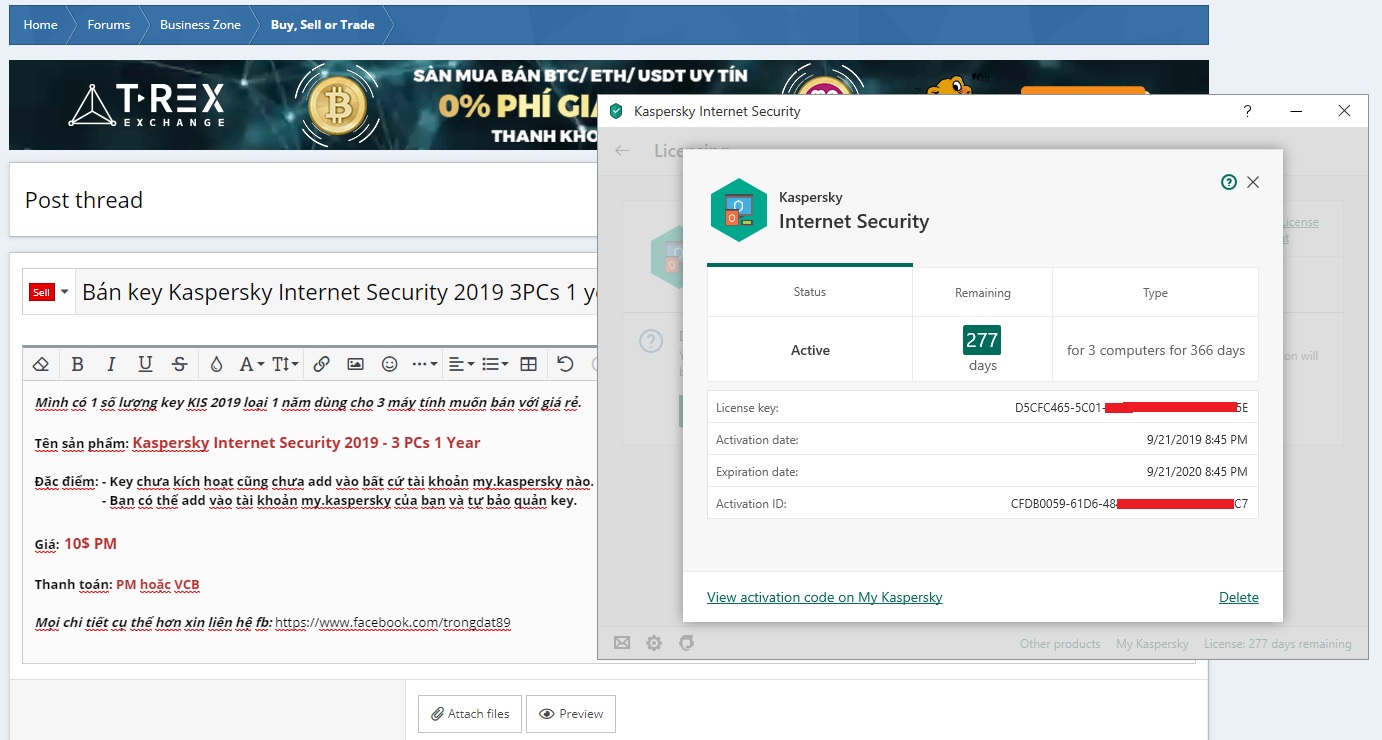Click the Kaspersky shield icon in title bar
The image size is (1382, 740).
coord(616,111)
